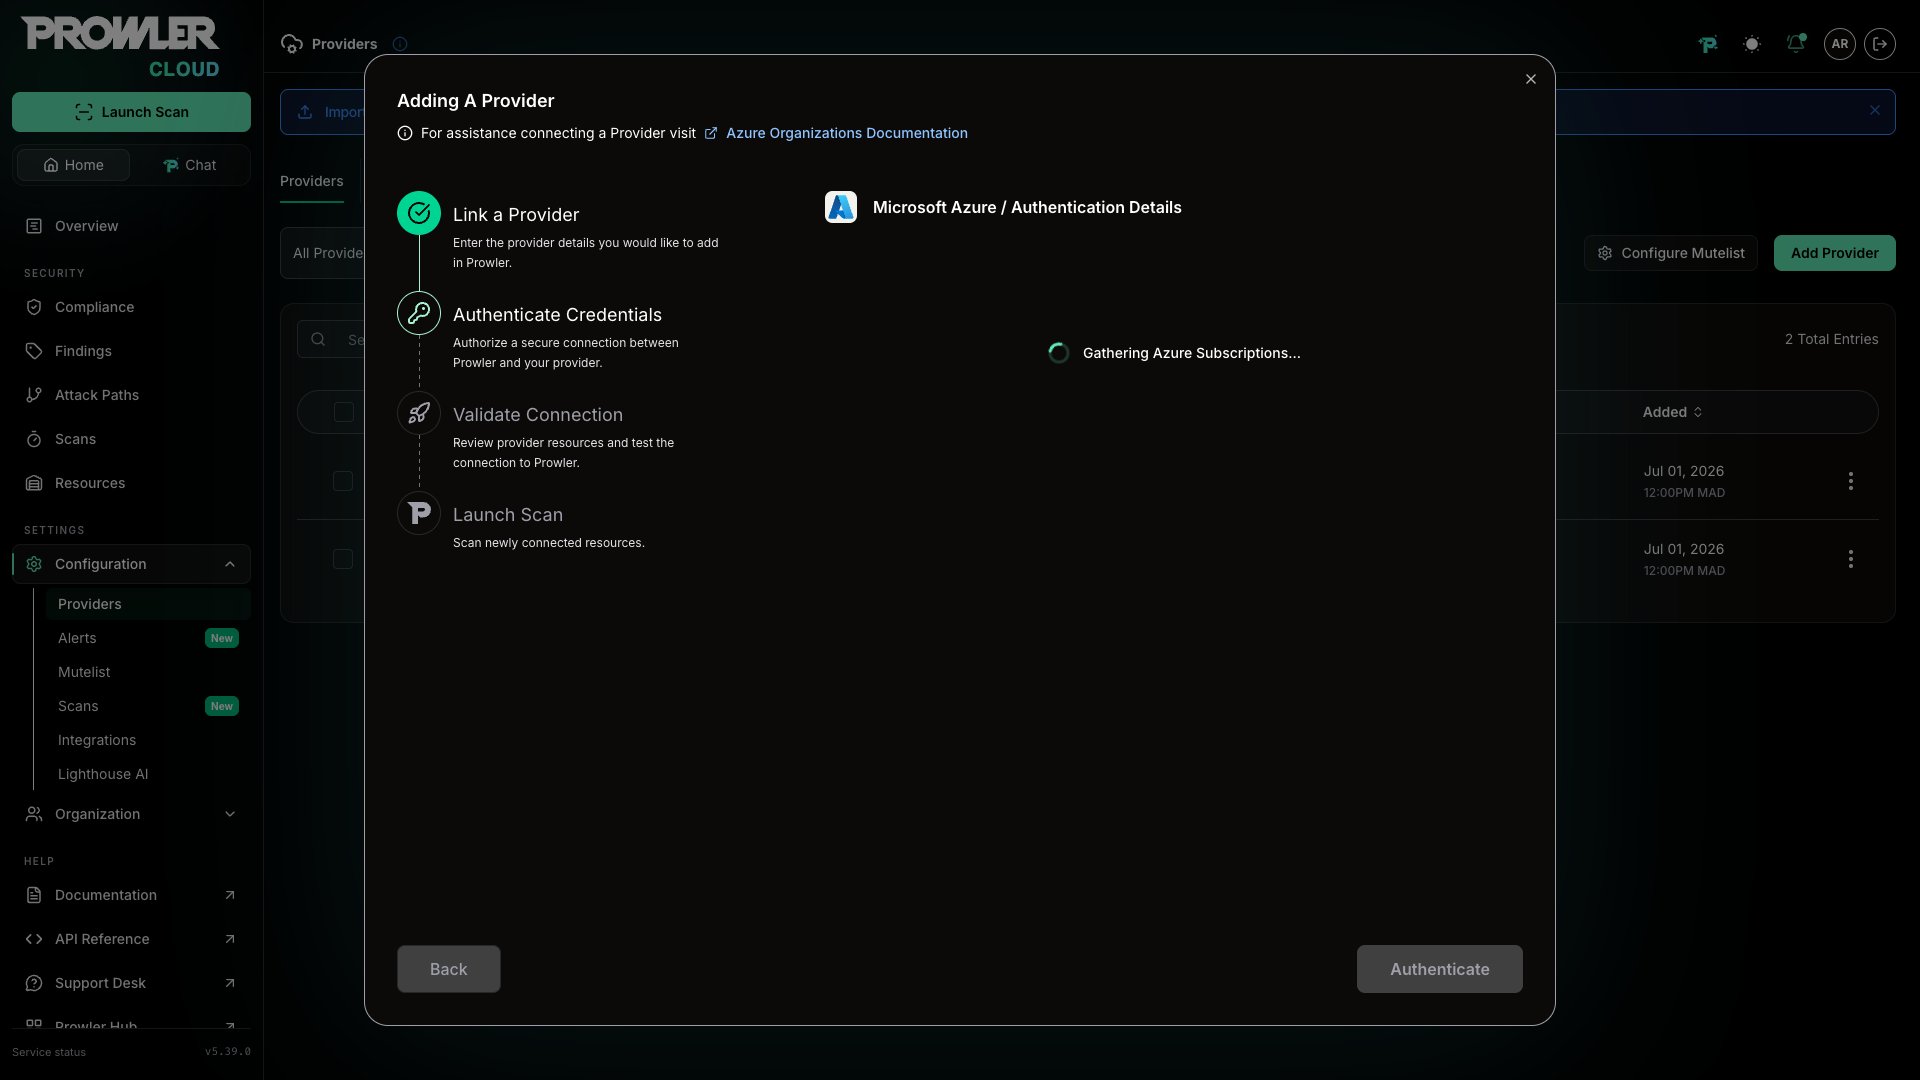Click the Resources icon in sidebar

point(34,483)
